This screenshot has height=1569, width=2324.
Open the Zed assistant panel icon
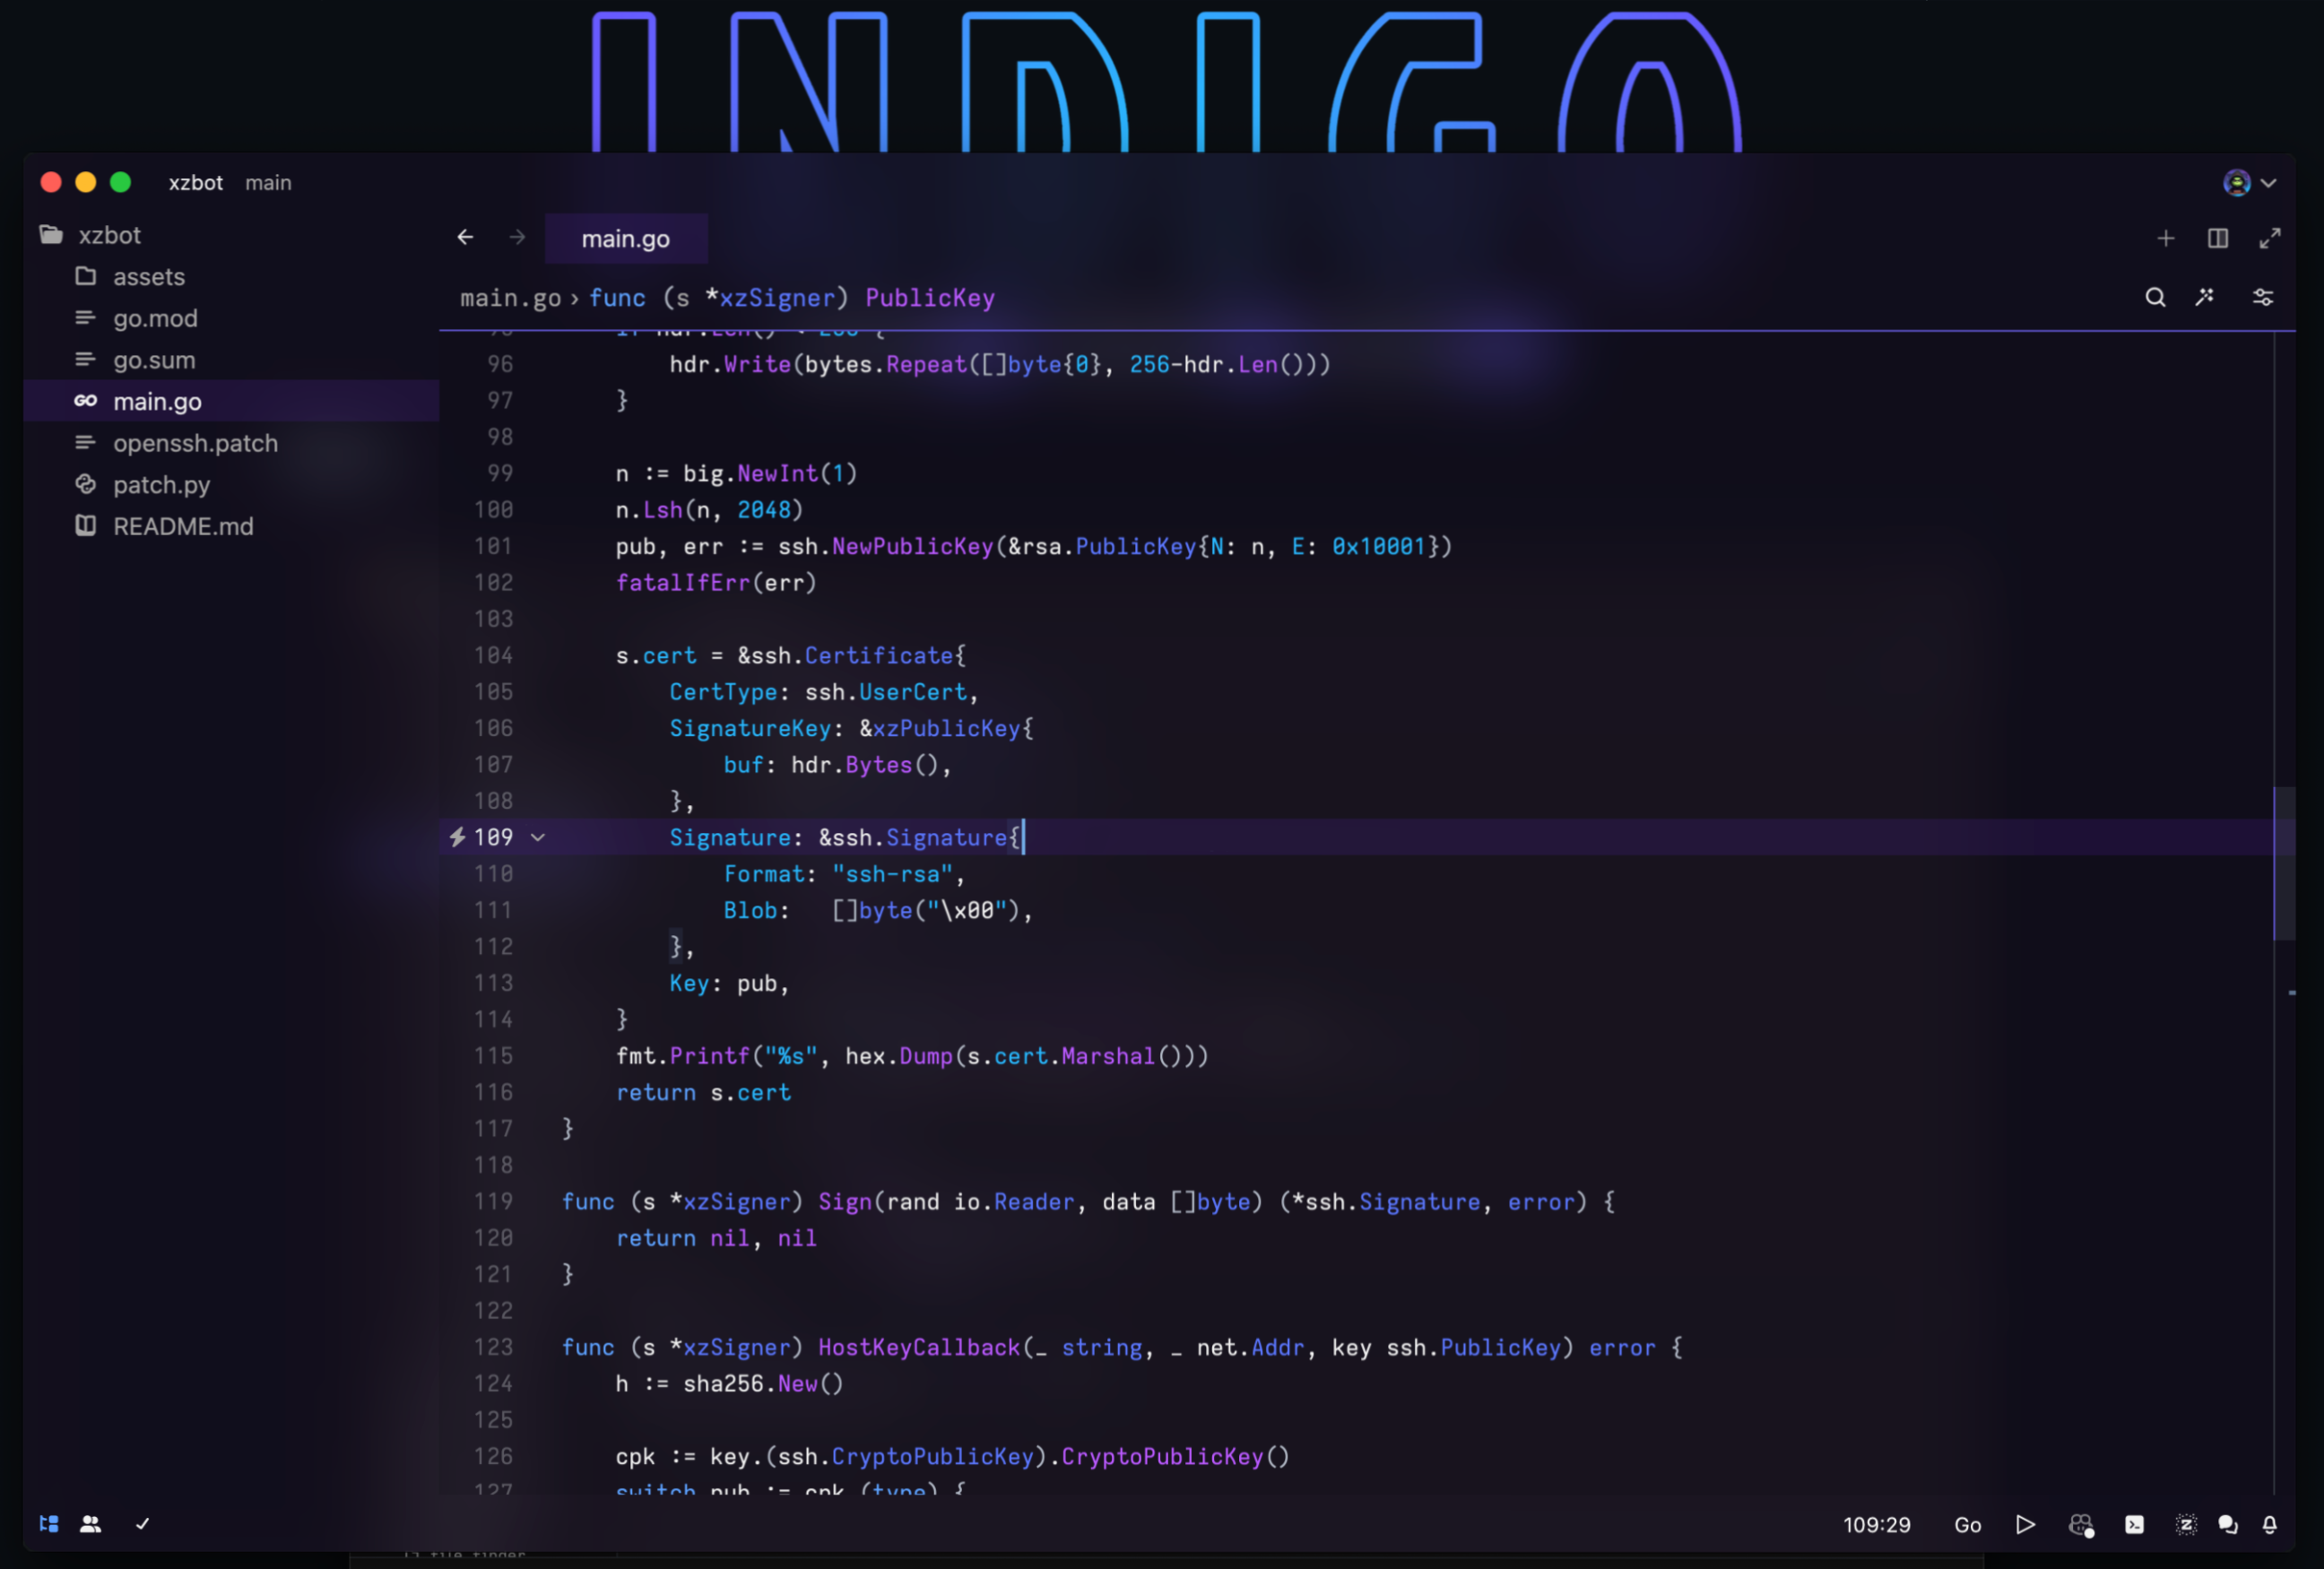click(x=2185, y=1524)
